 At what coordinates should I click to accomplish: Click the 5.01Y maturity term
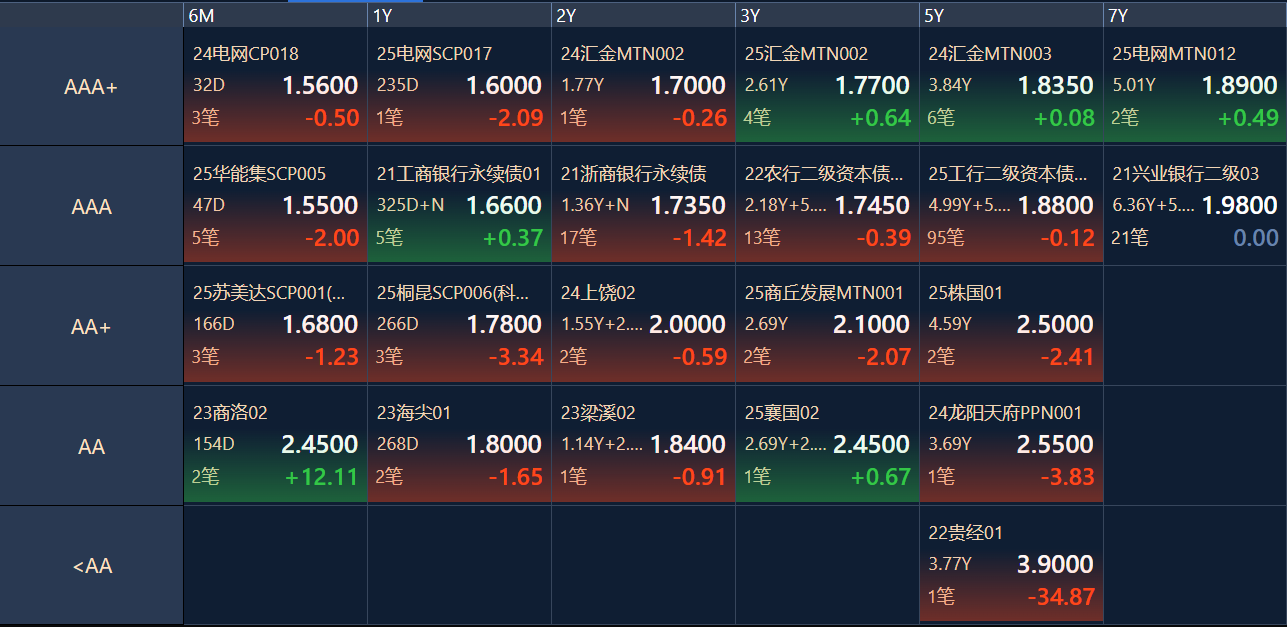(1134, 86)
